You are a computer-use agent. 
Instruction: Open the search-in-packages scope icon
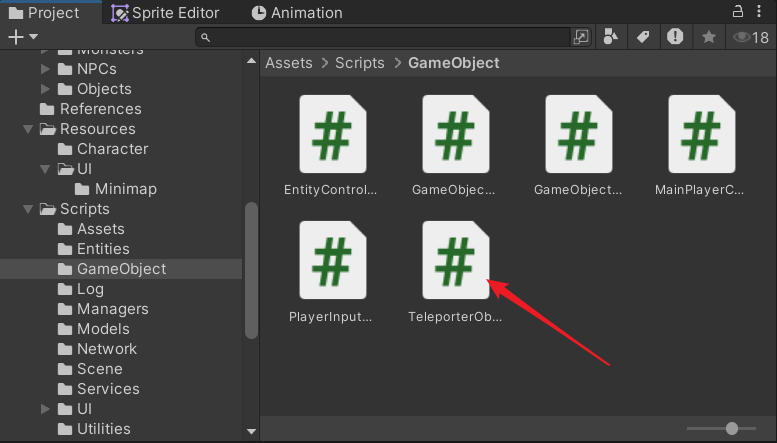[x=581, y=37]
